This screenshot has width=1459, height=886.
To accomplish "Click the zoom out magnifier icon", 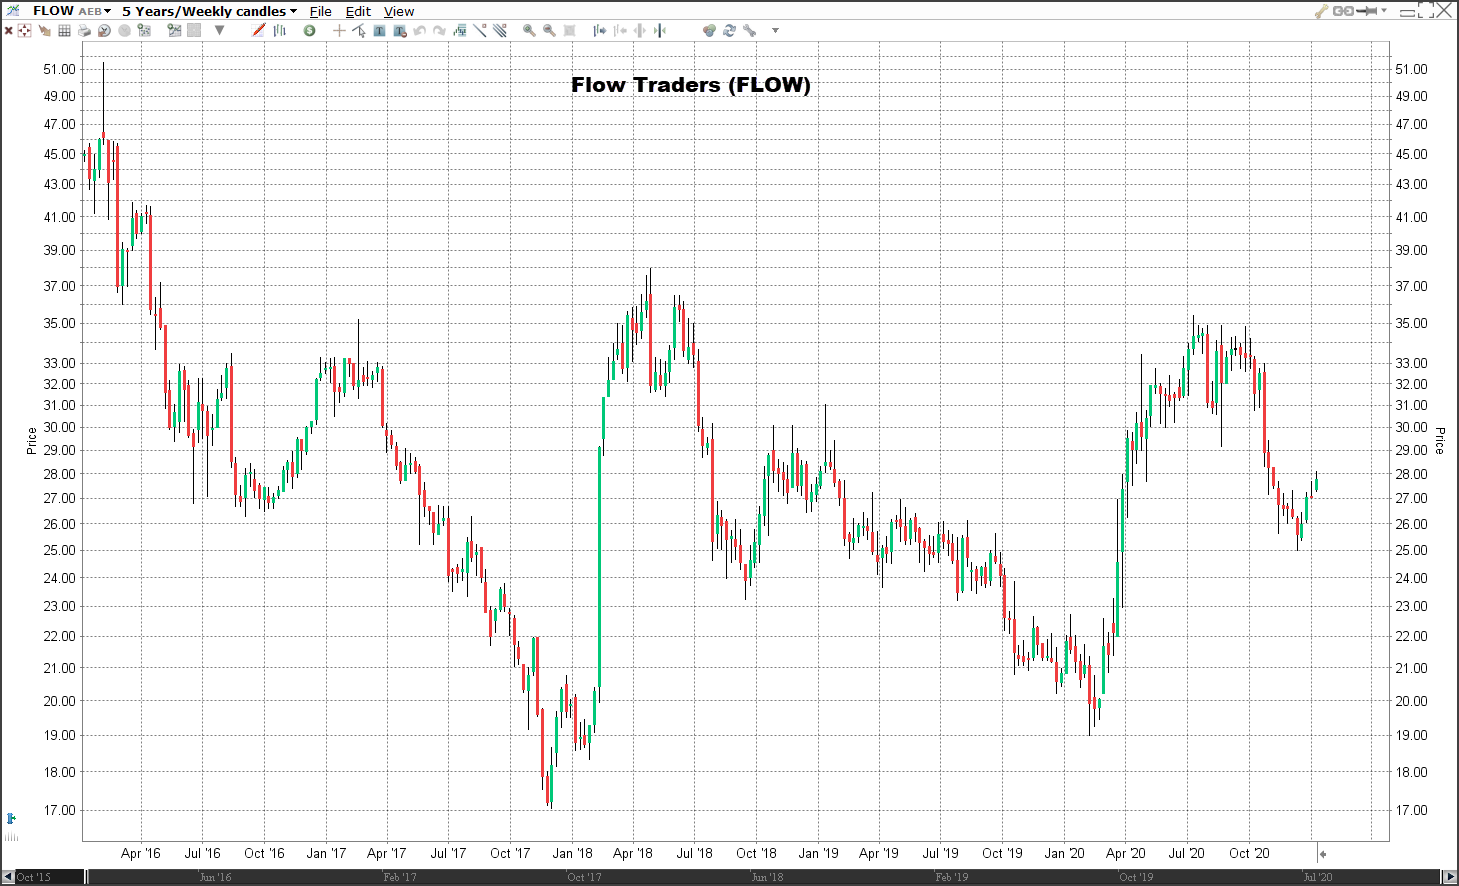I will 549,30.
